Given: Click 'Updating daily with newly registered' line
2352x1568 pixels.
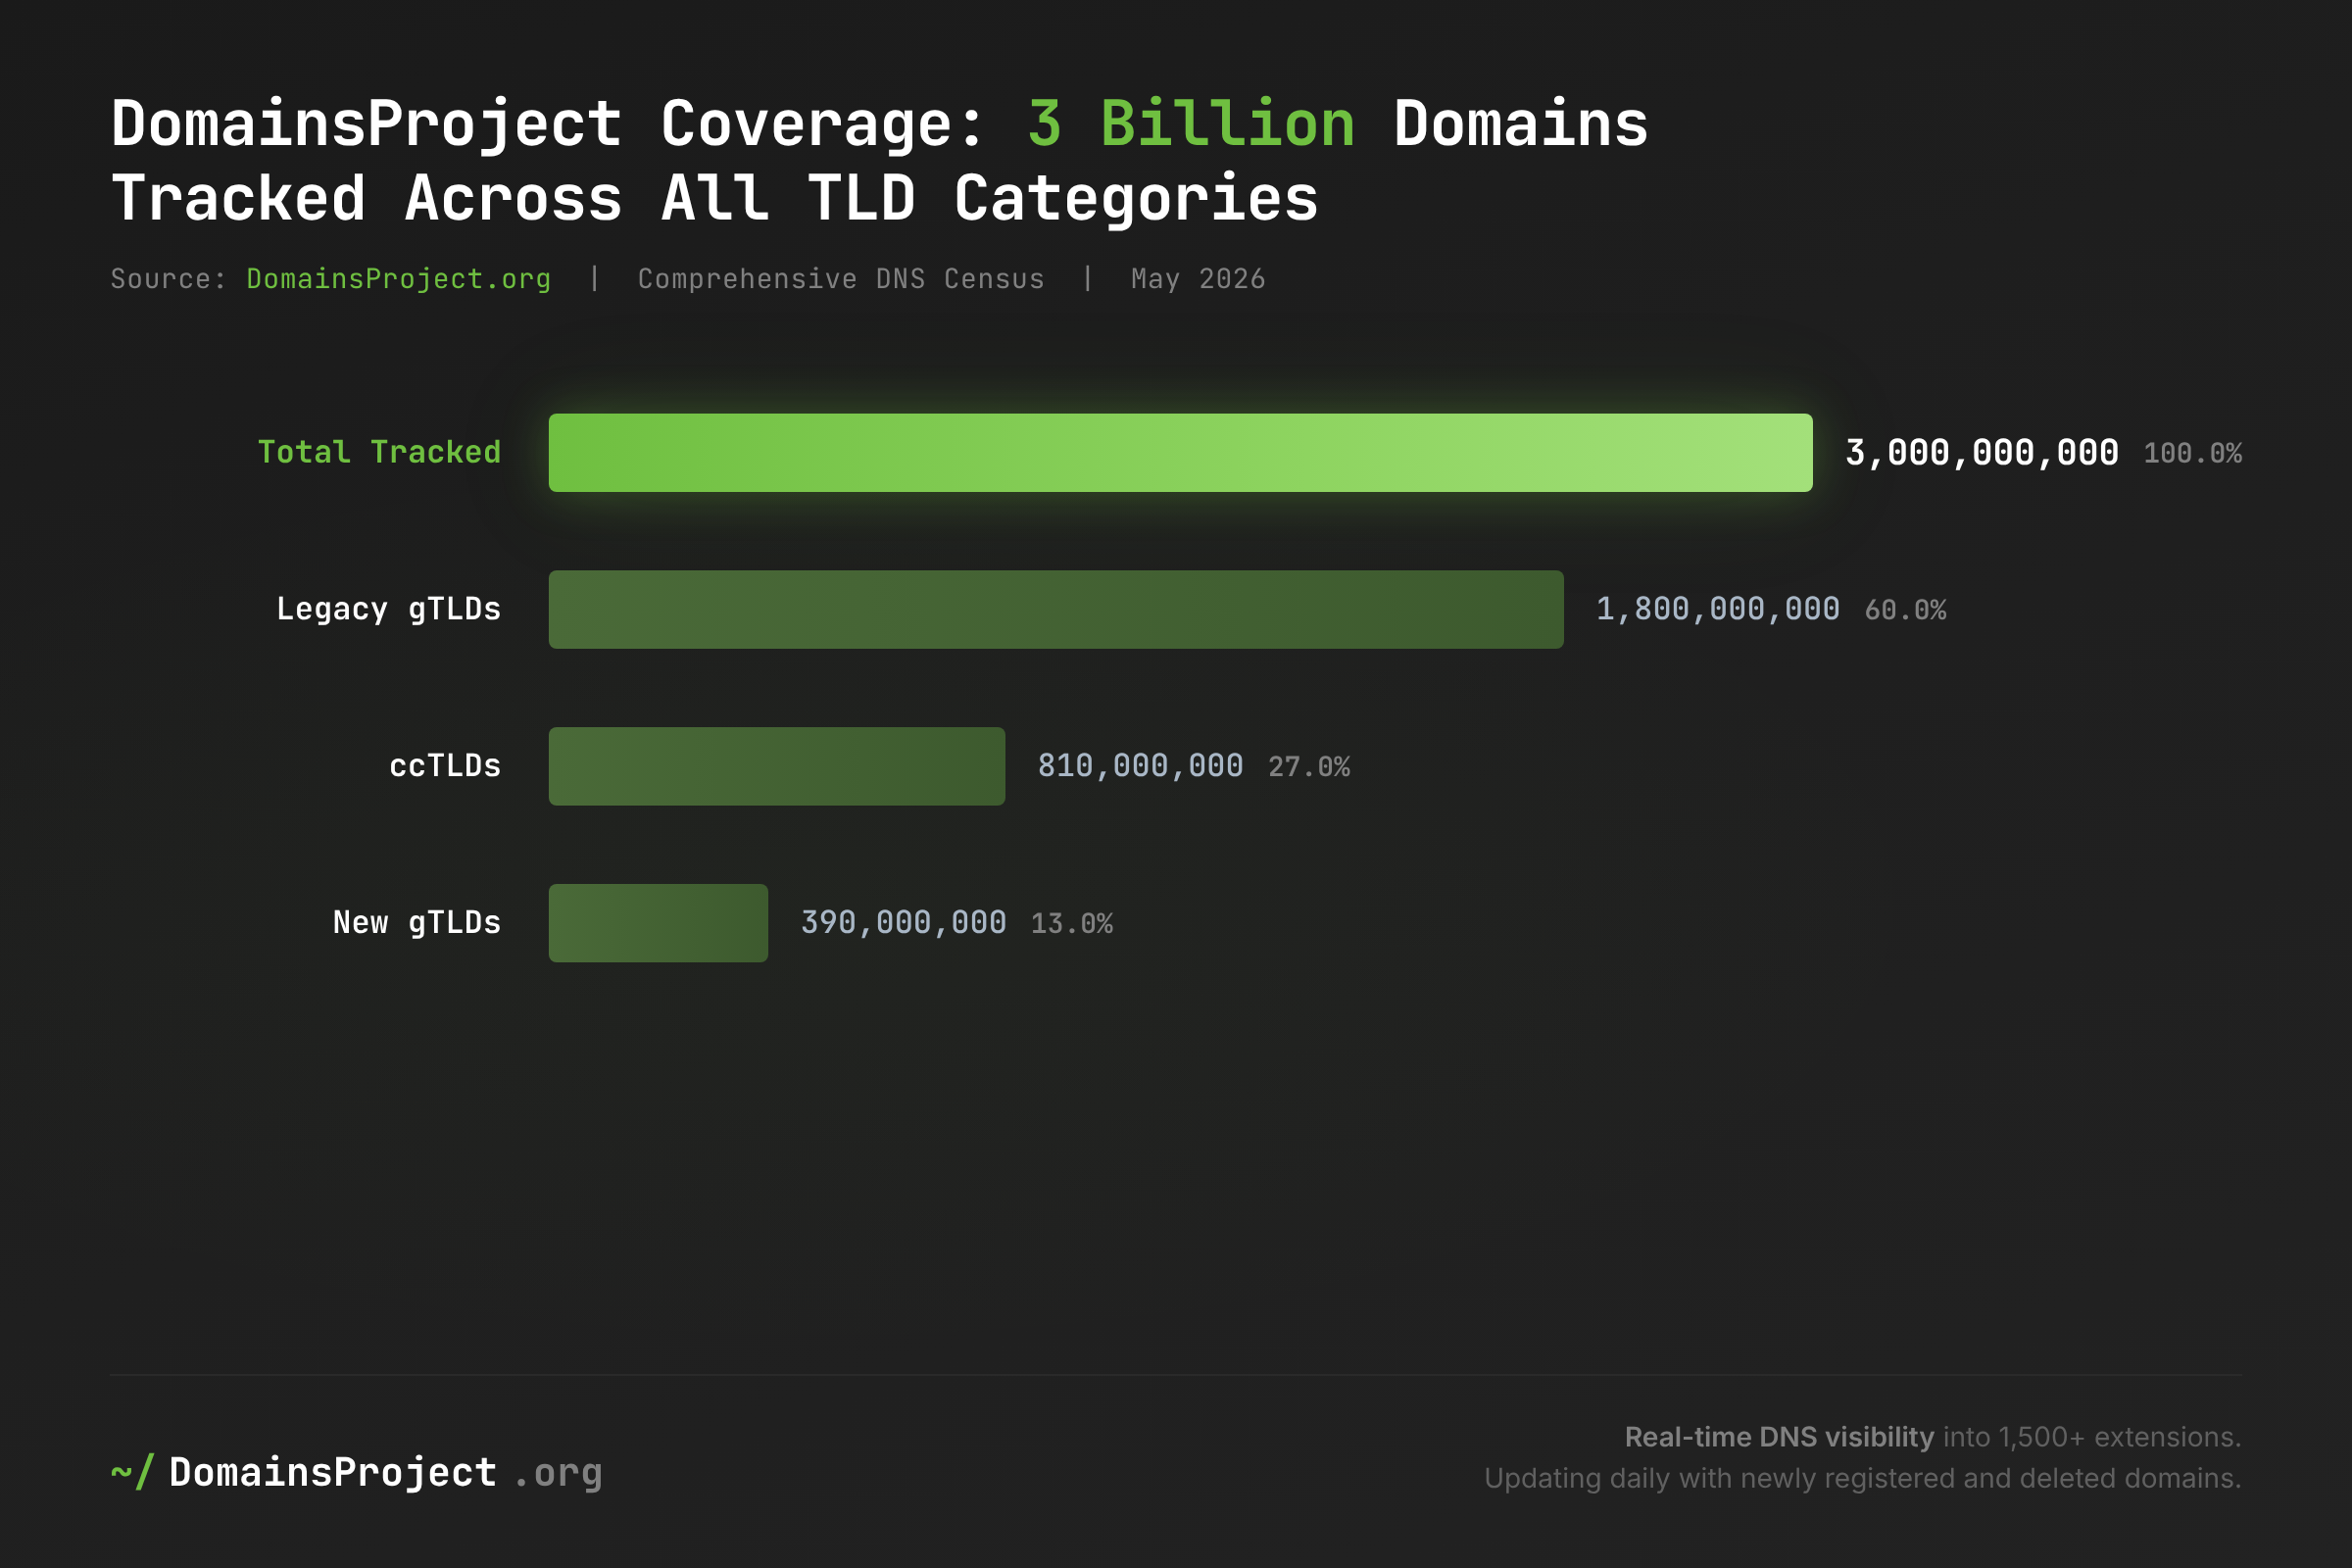Looking at the screenshot, I should coord(1862,1478).
